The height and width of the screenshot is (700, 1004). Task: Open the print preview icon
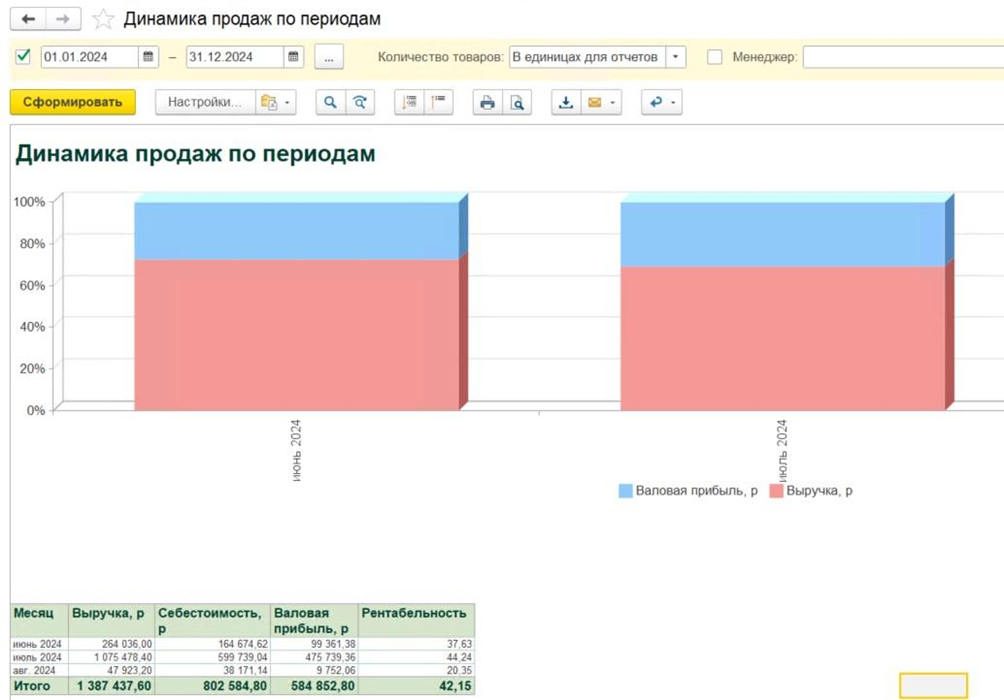coord(516,102)
